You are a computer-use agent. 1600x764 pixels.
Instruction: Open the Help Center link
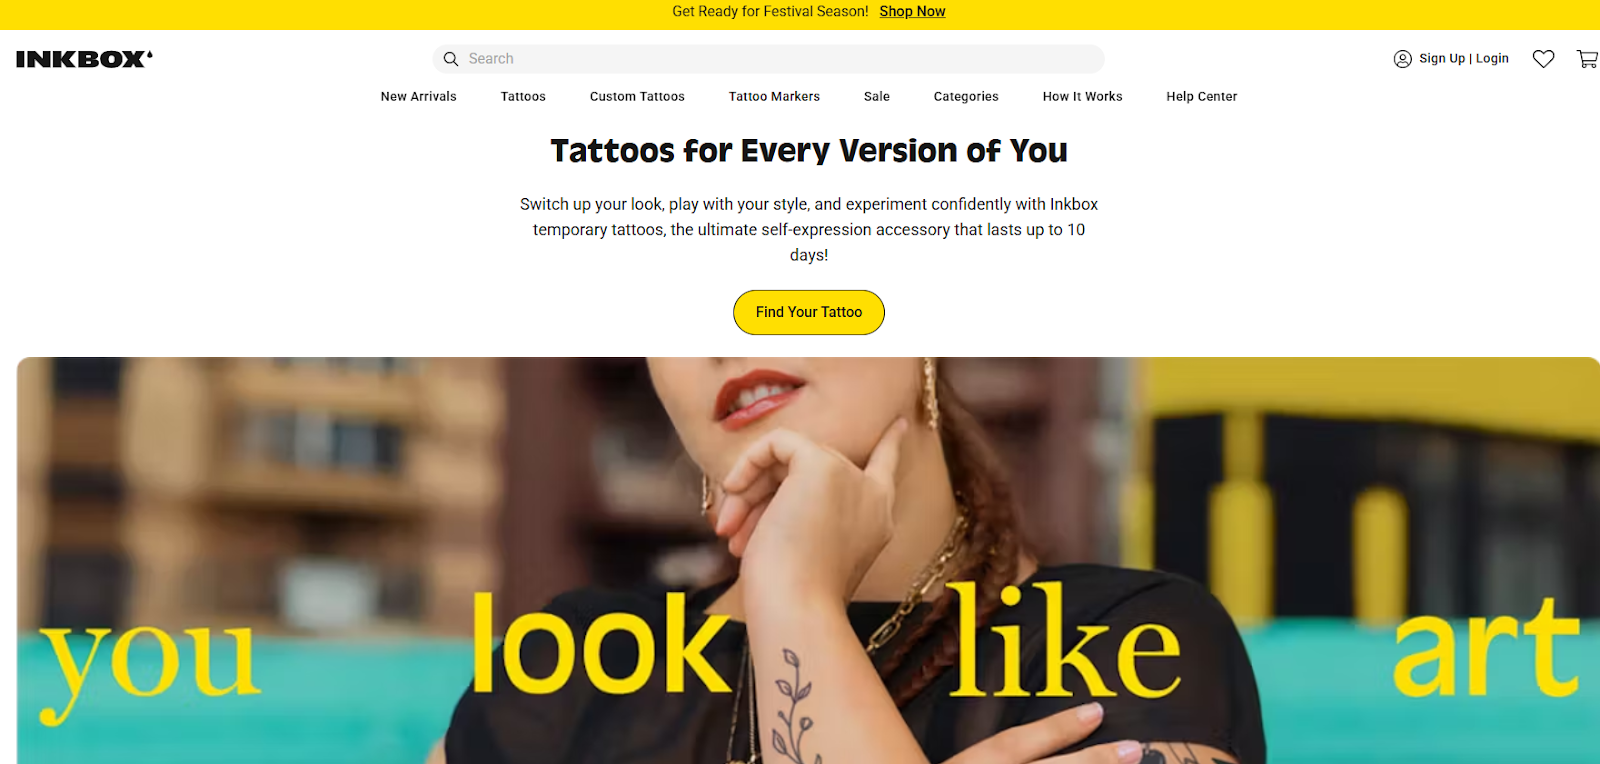1201,97
